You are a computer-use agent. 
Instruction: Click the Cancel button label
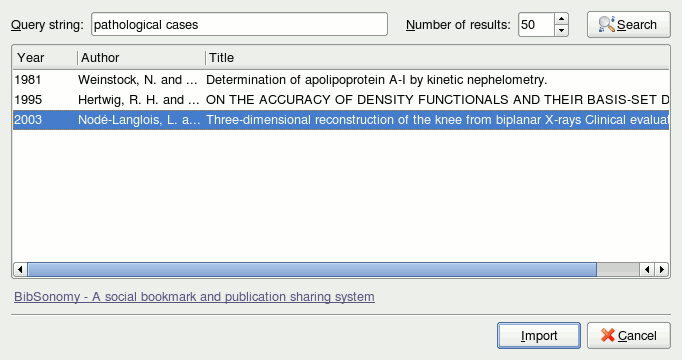637,336
